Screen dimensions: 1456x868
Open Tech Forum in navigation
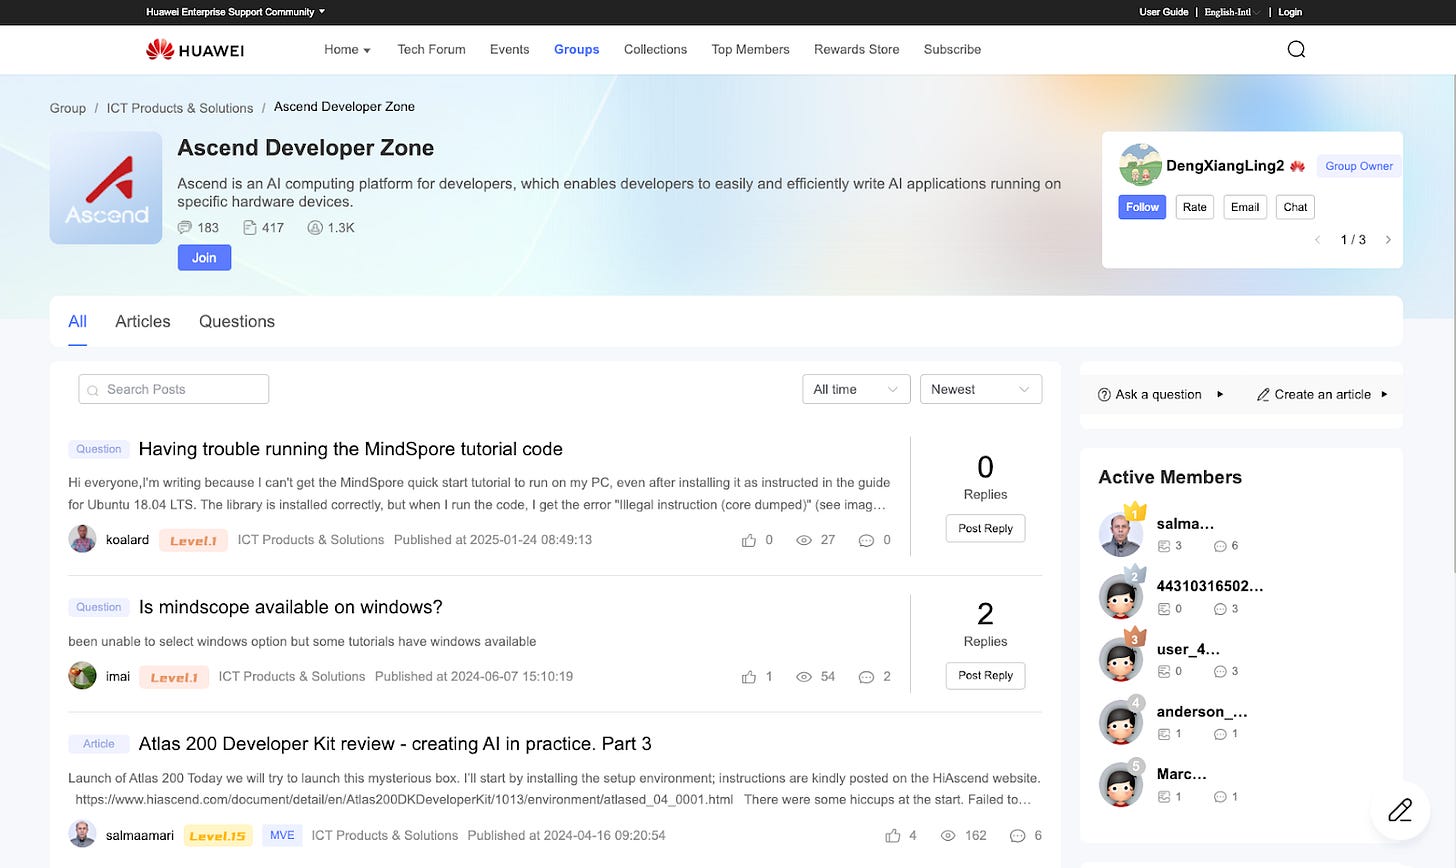[431, 49]
